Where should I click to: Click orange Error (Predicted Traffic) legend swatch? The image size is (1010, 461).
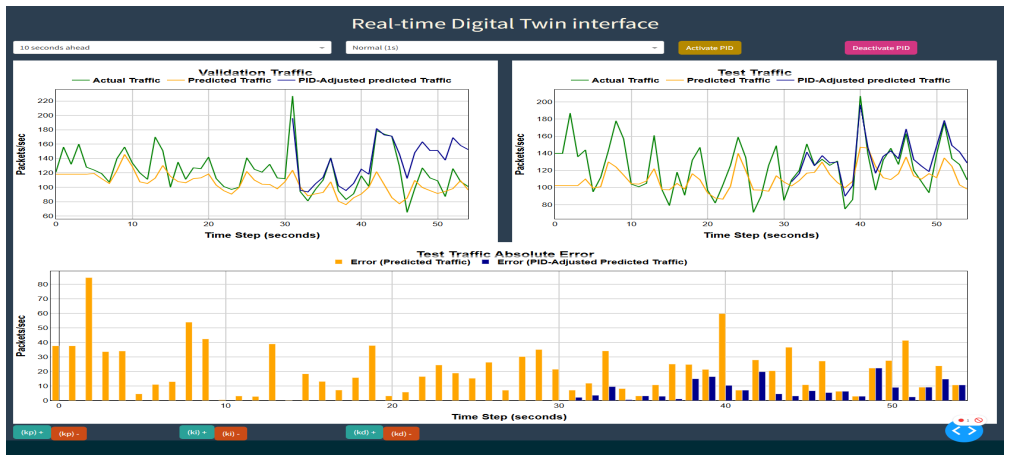pyautogui.click(x=338, y=262)
